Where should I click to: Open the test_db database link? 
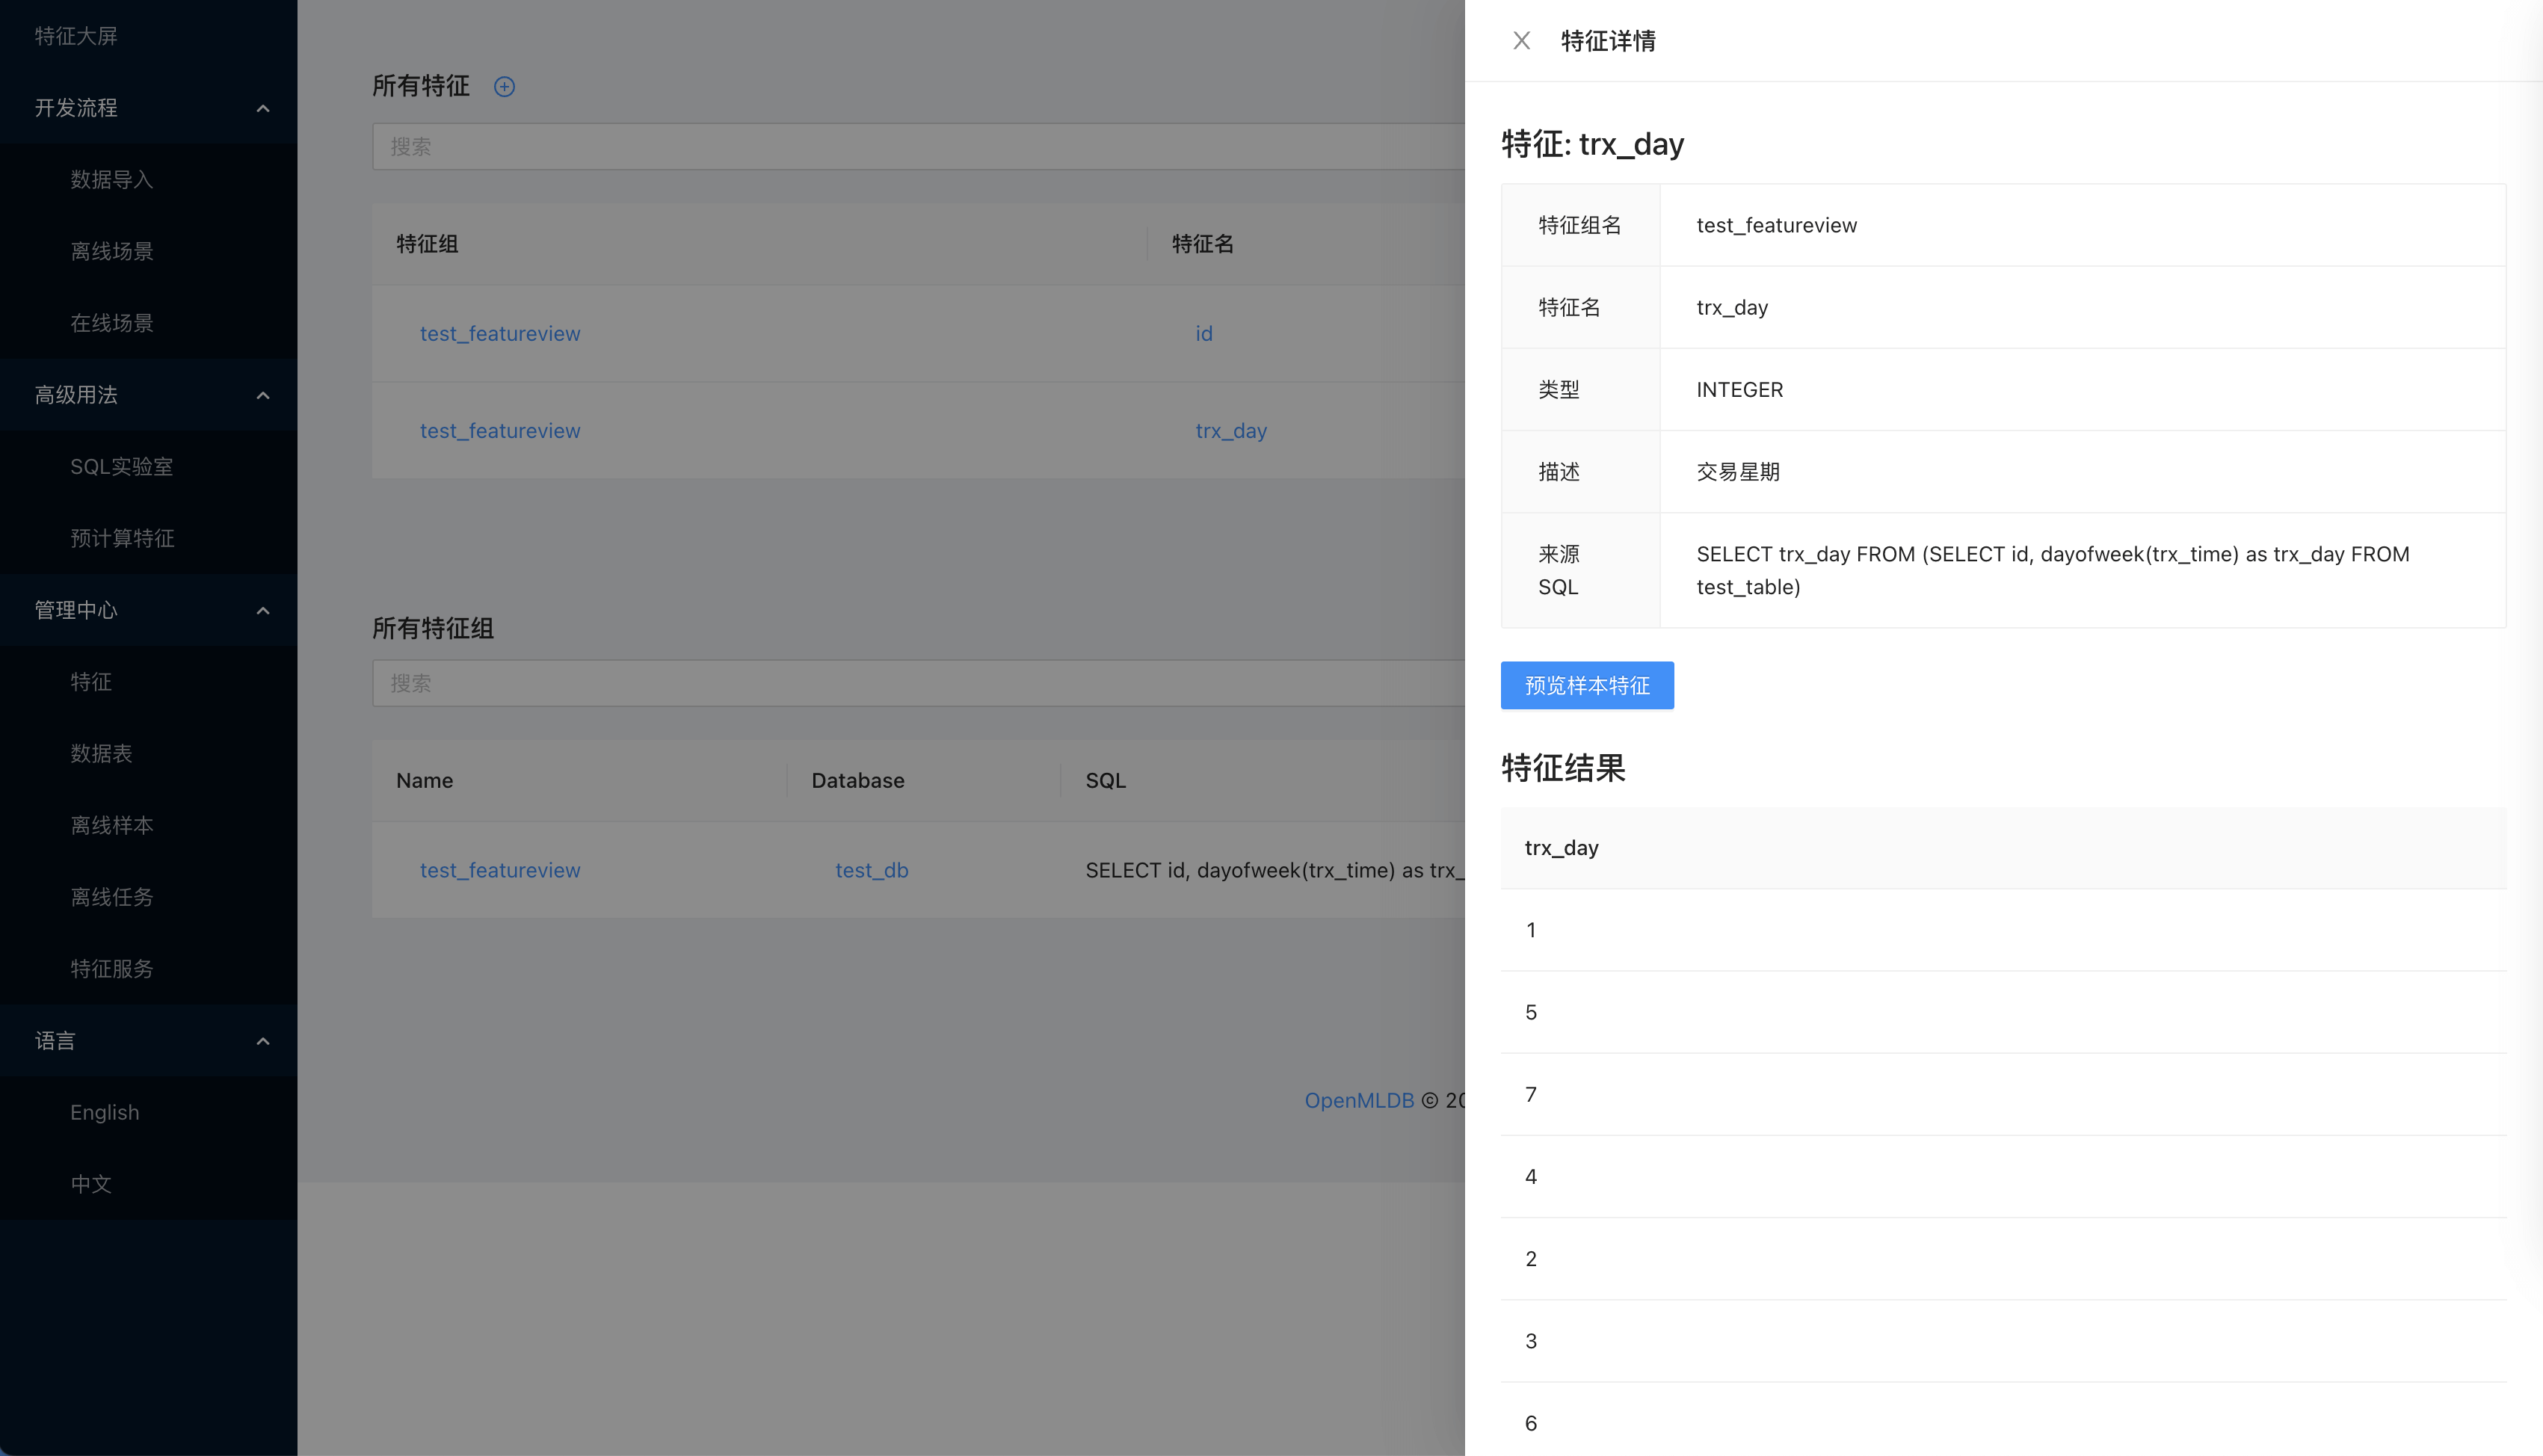[871, 870]
